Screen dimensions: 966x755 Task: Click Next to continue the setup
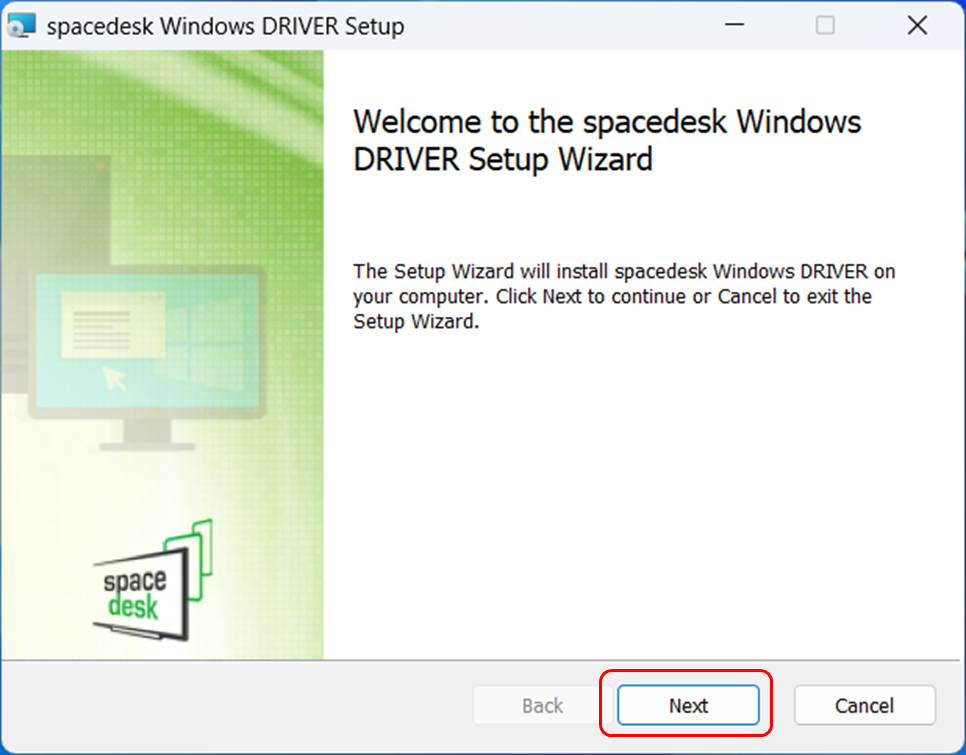coord(688,705)
